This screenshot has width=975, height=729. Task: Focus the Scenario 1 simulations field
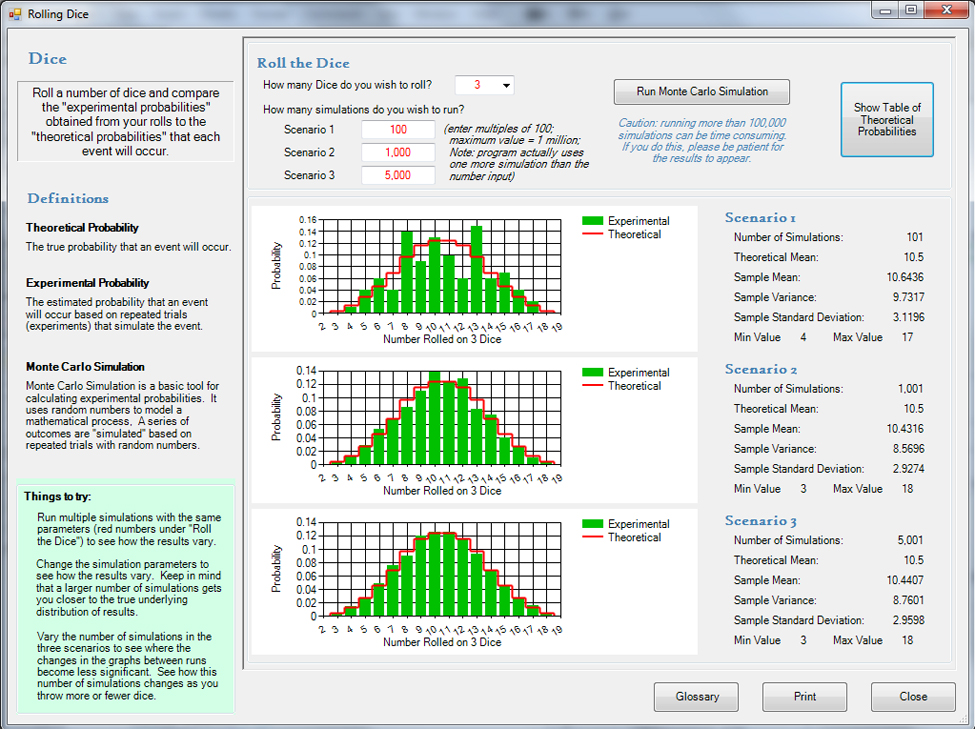point(398,130)
